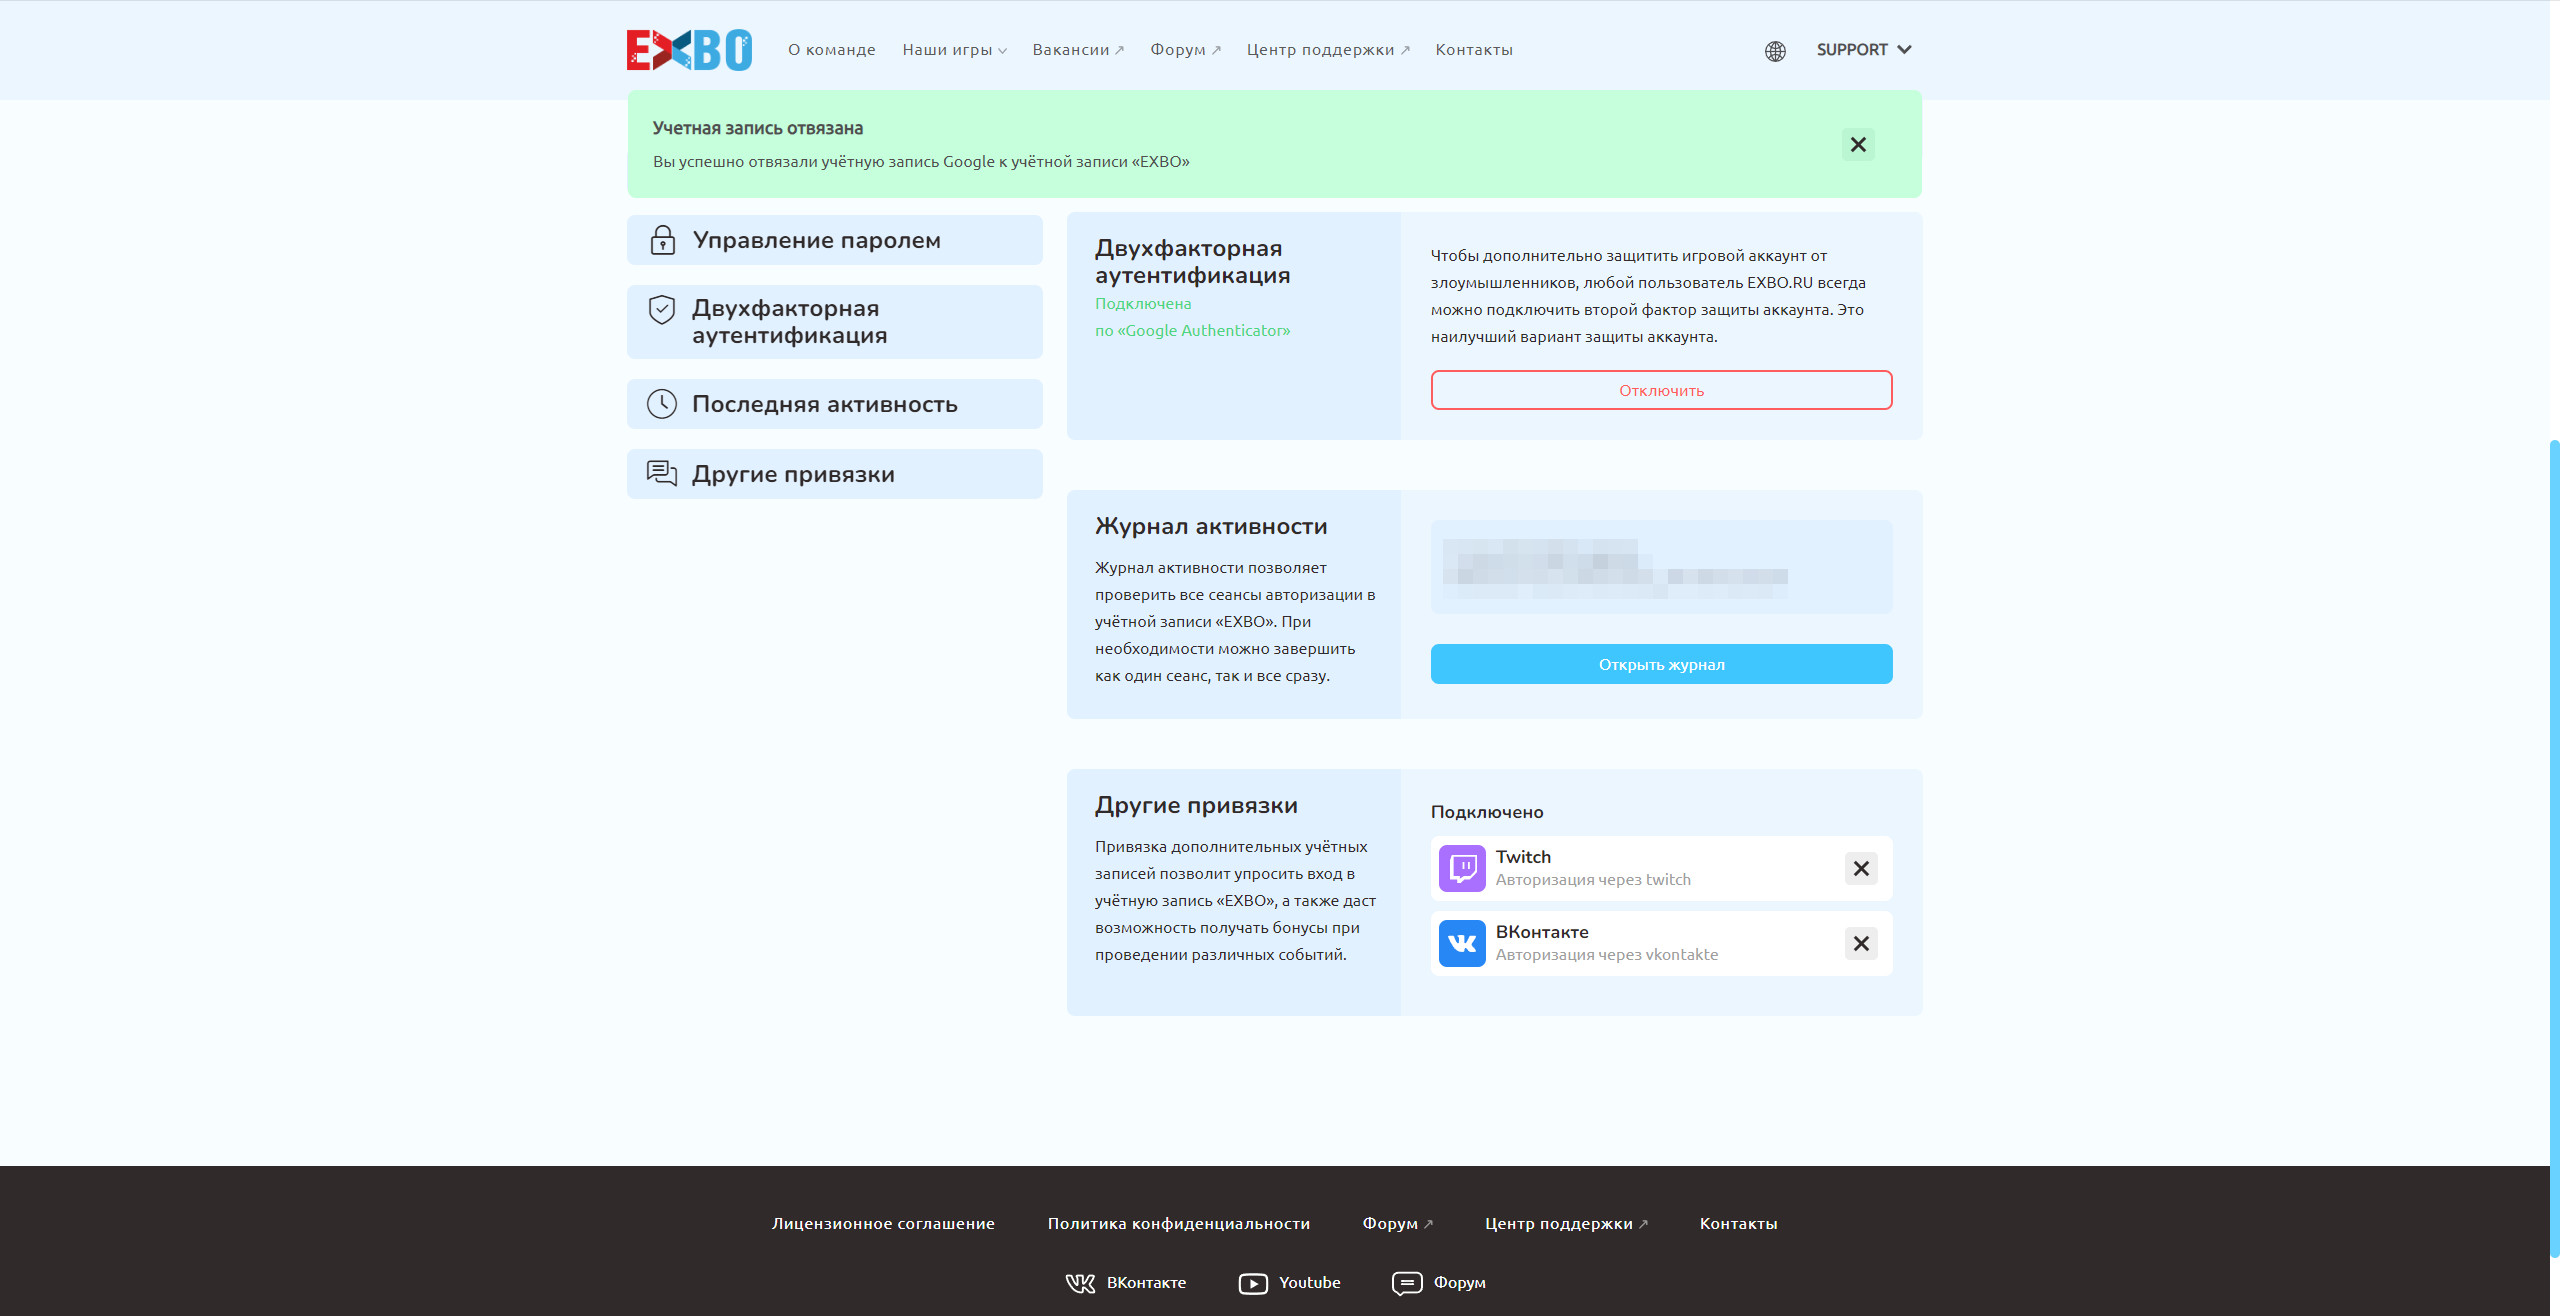
Task: Click the Управление паролем section tab
Action: pyautogui.click(x=835, y=240)
